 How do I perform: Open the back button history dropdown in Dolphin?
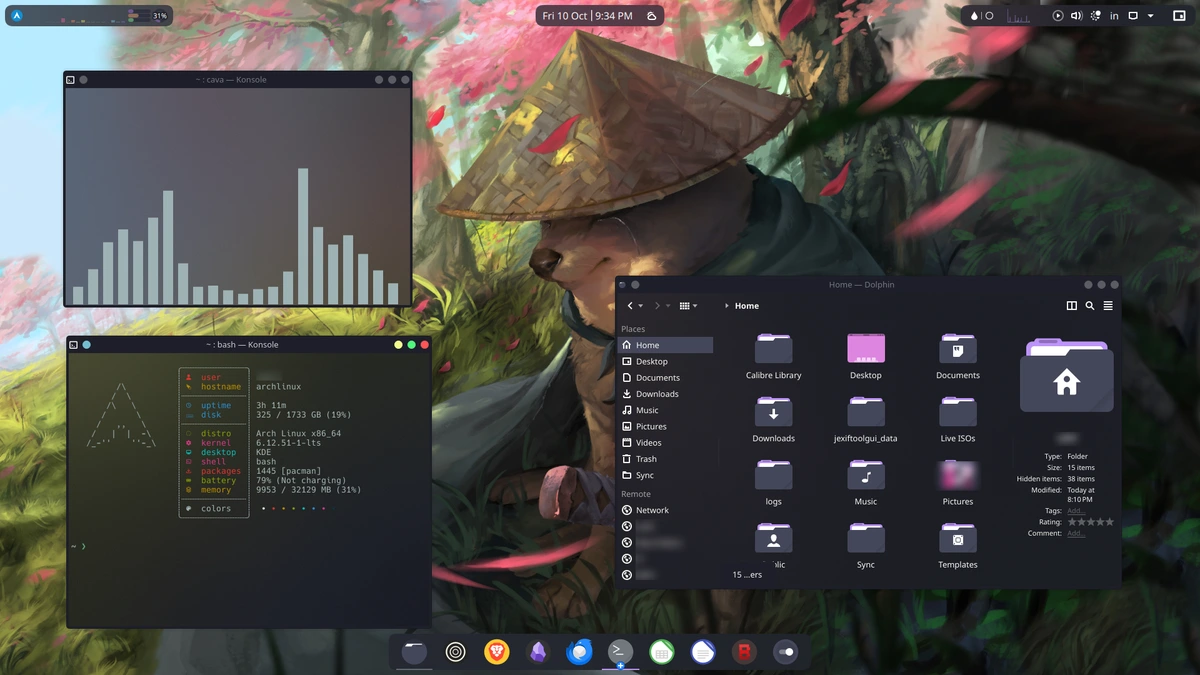(x=639, y=306)
